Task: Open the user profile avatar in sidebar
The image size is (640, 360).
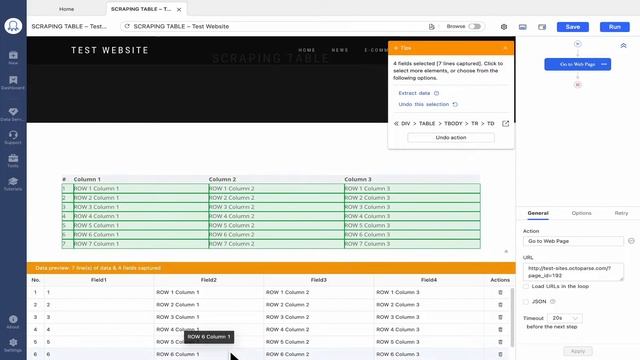Action: (13, 26)
